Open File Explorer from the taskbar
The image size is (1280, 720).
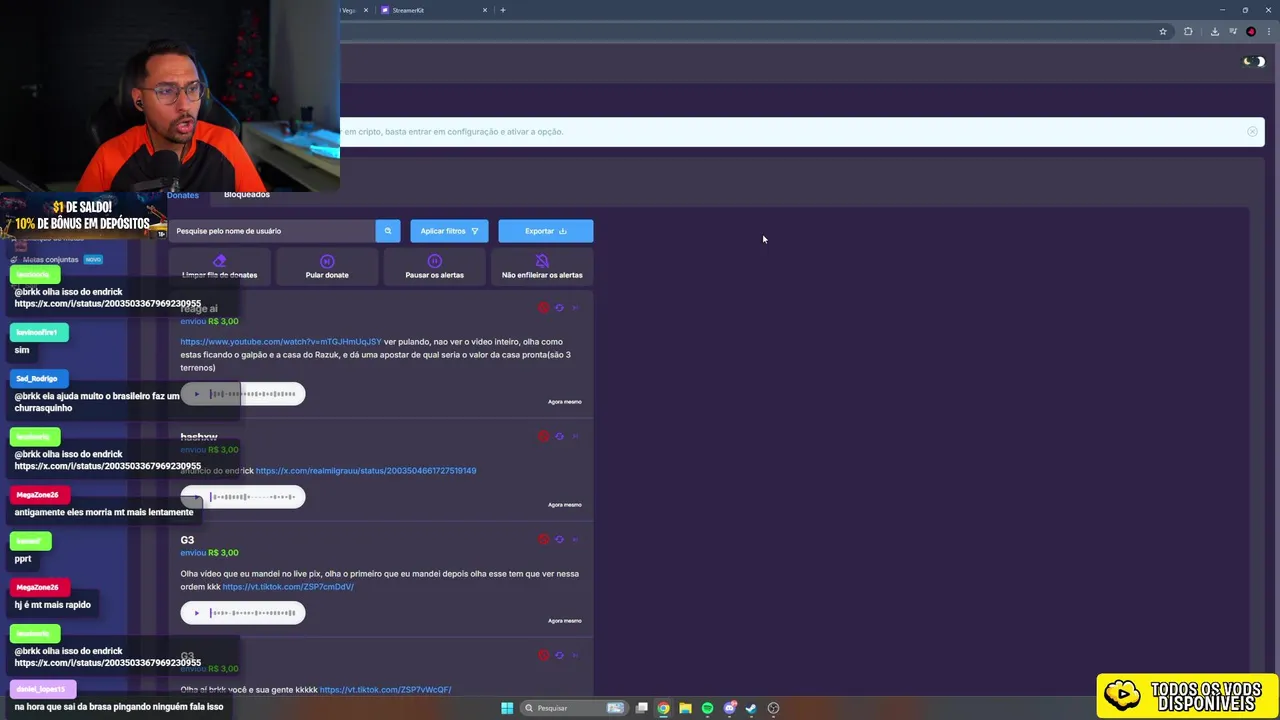pyautogui.click(x=685, y=708)
